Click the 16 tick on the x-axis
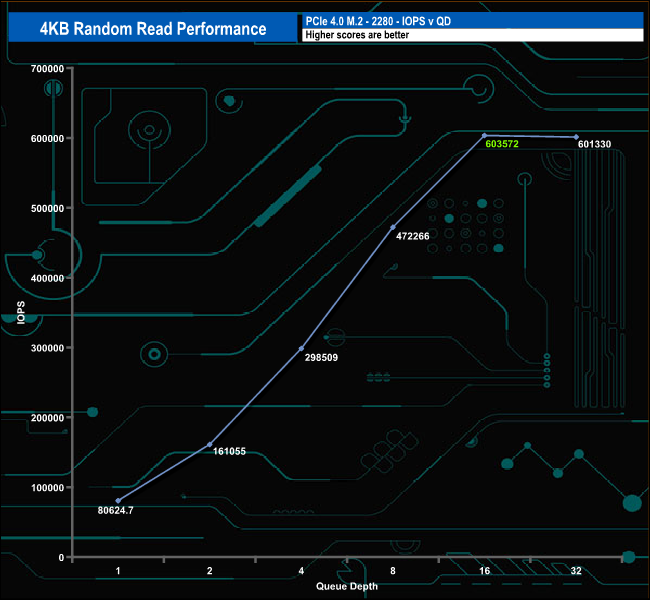The width and height of the screenshot is (650, 600). pyautogui.click(x=484, y=571)
